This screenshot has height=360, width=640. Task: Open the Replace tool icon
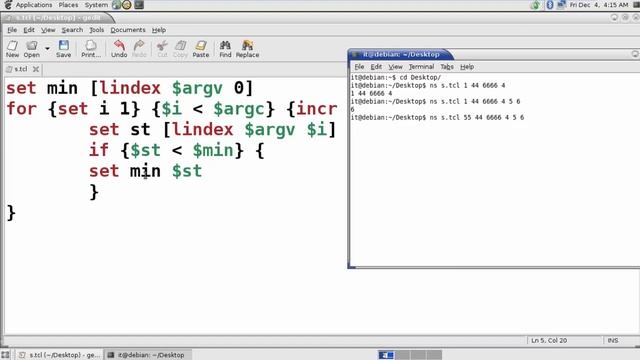pos(247,49)
